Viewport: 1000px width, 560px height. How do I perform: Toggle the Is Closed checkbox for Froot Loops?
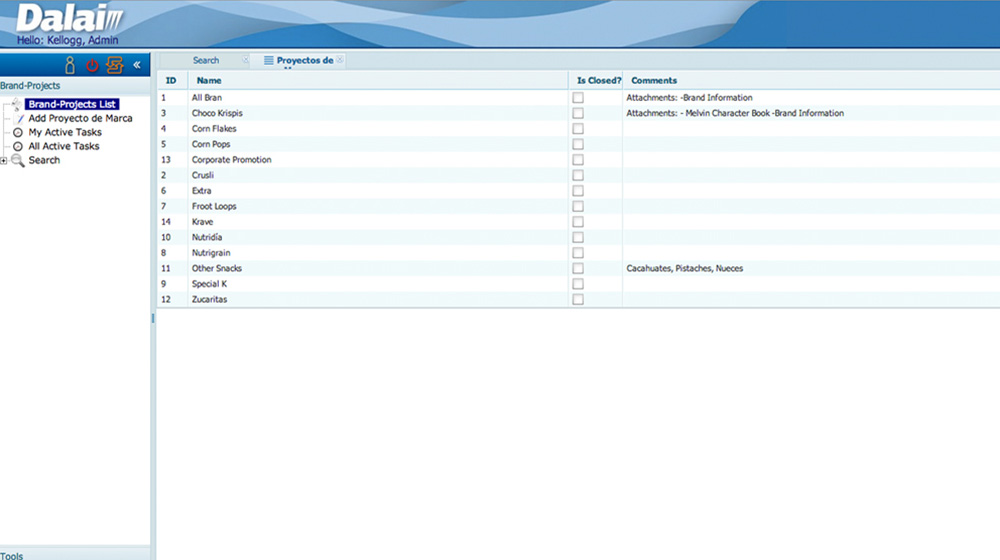(578, 206)
